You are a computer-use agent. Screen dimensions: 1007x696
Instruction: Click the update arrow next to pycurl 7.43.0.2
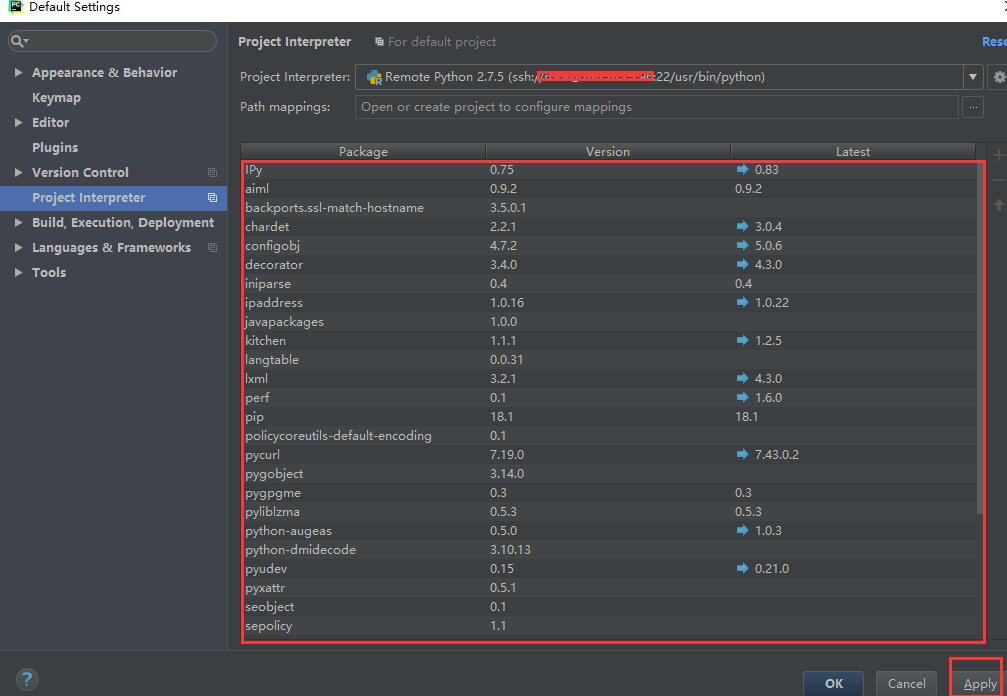point(742,455)
